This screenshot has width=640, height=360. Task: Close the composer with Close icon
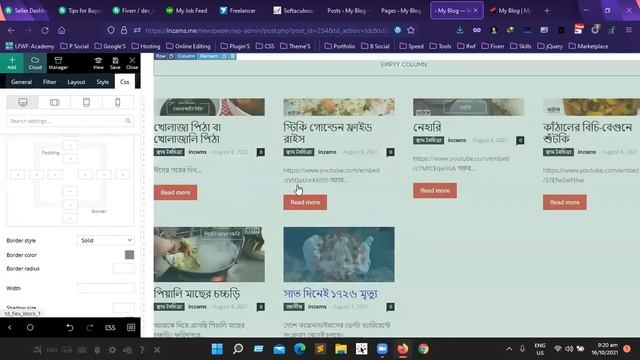132,63
